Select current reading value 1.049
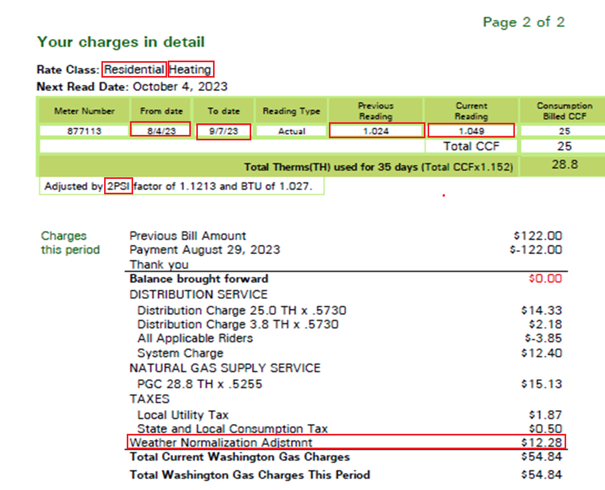 471,131
